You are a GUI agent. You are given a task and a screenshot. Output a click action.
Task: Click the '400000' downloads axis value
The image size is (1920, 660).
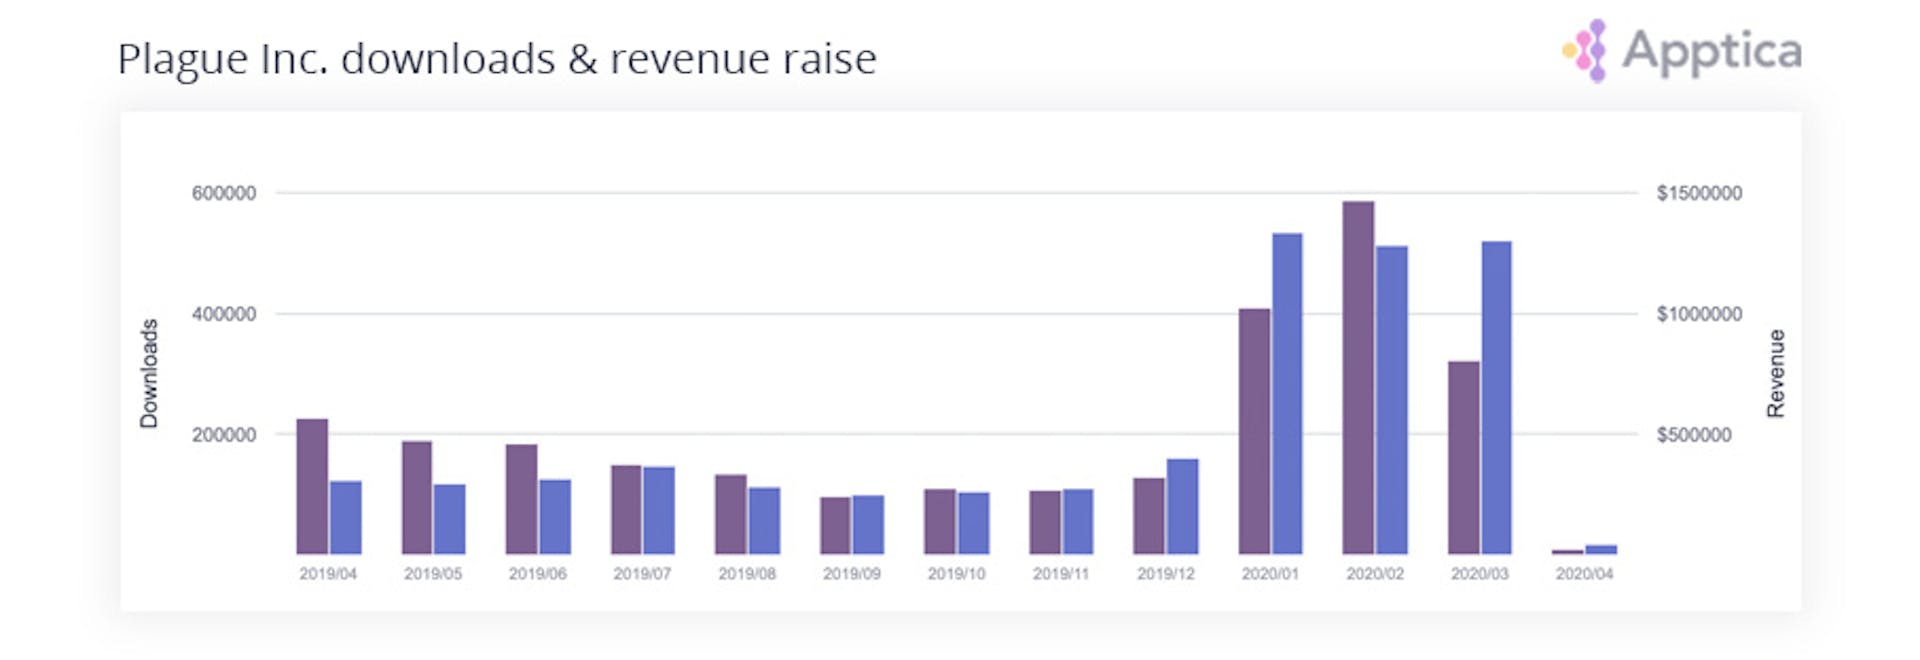tap(224, 314)
